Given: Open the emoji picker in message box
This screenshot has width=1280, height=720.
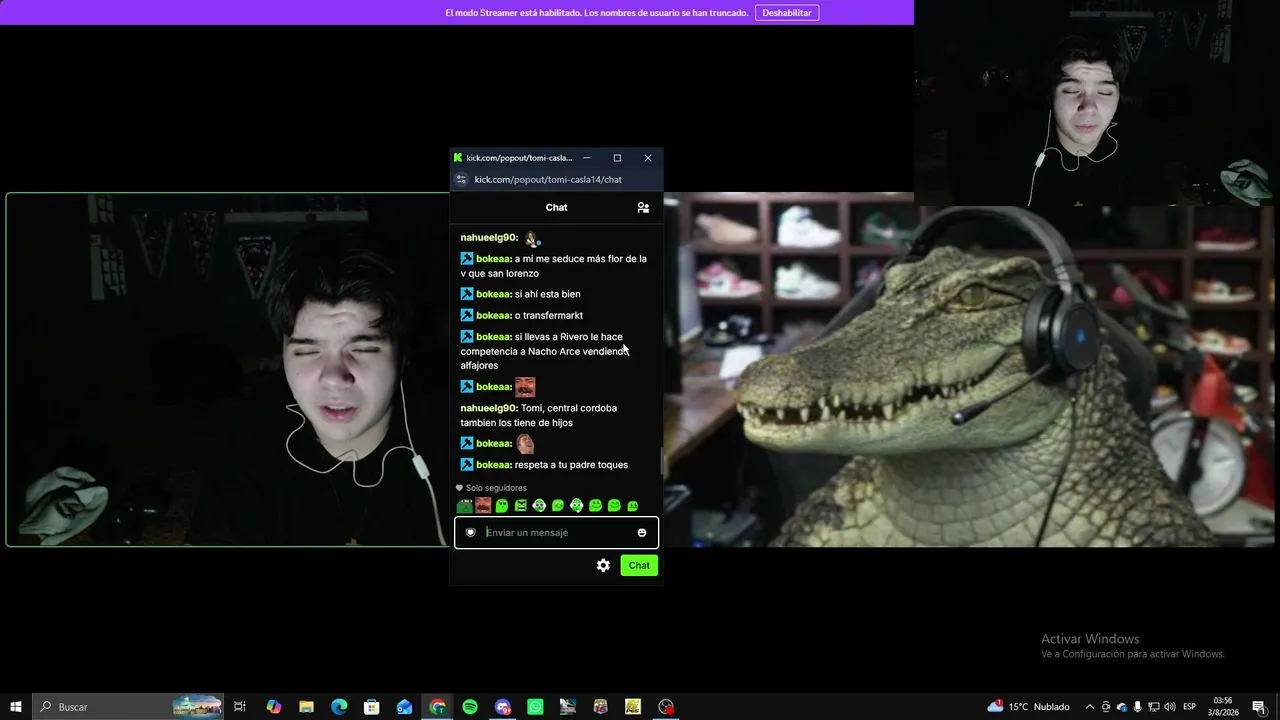Looking at the screenshot, I should 642,533.
